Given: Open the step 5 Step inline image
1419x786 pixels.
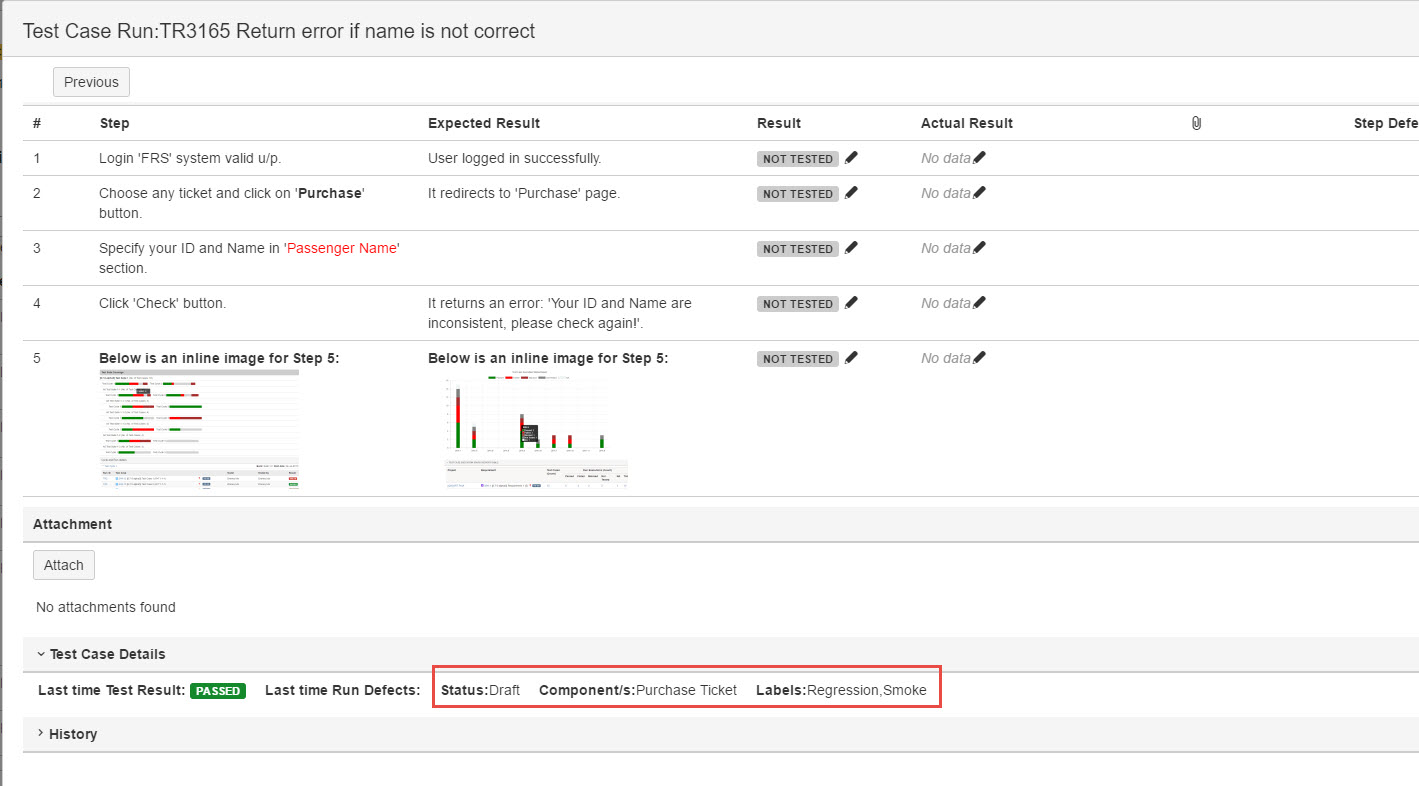Looking at the screenshot, I should (199, 429).
